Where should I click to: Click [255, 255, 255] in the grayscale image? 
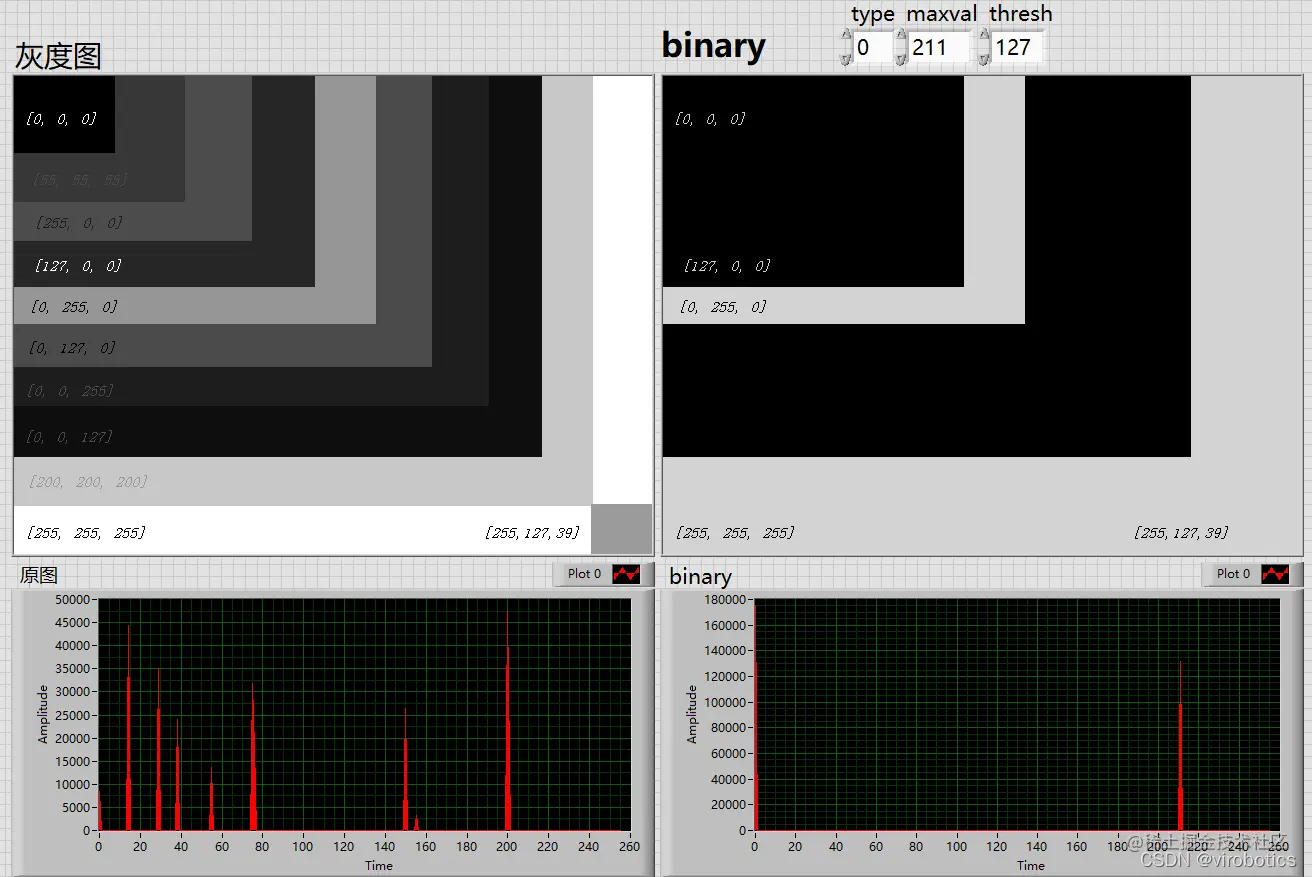click(x=86, y=533)
